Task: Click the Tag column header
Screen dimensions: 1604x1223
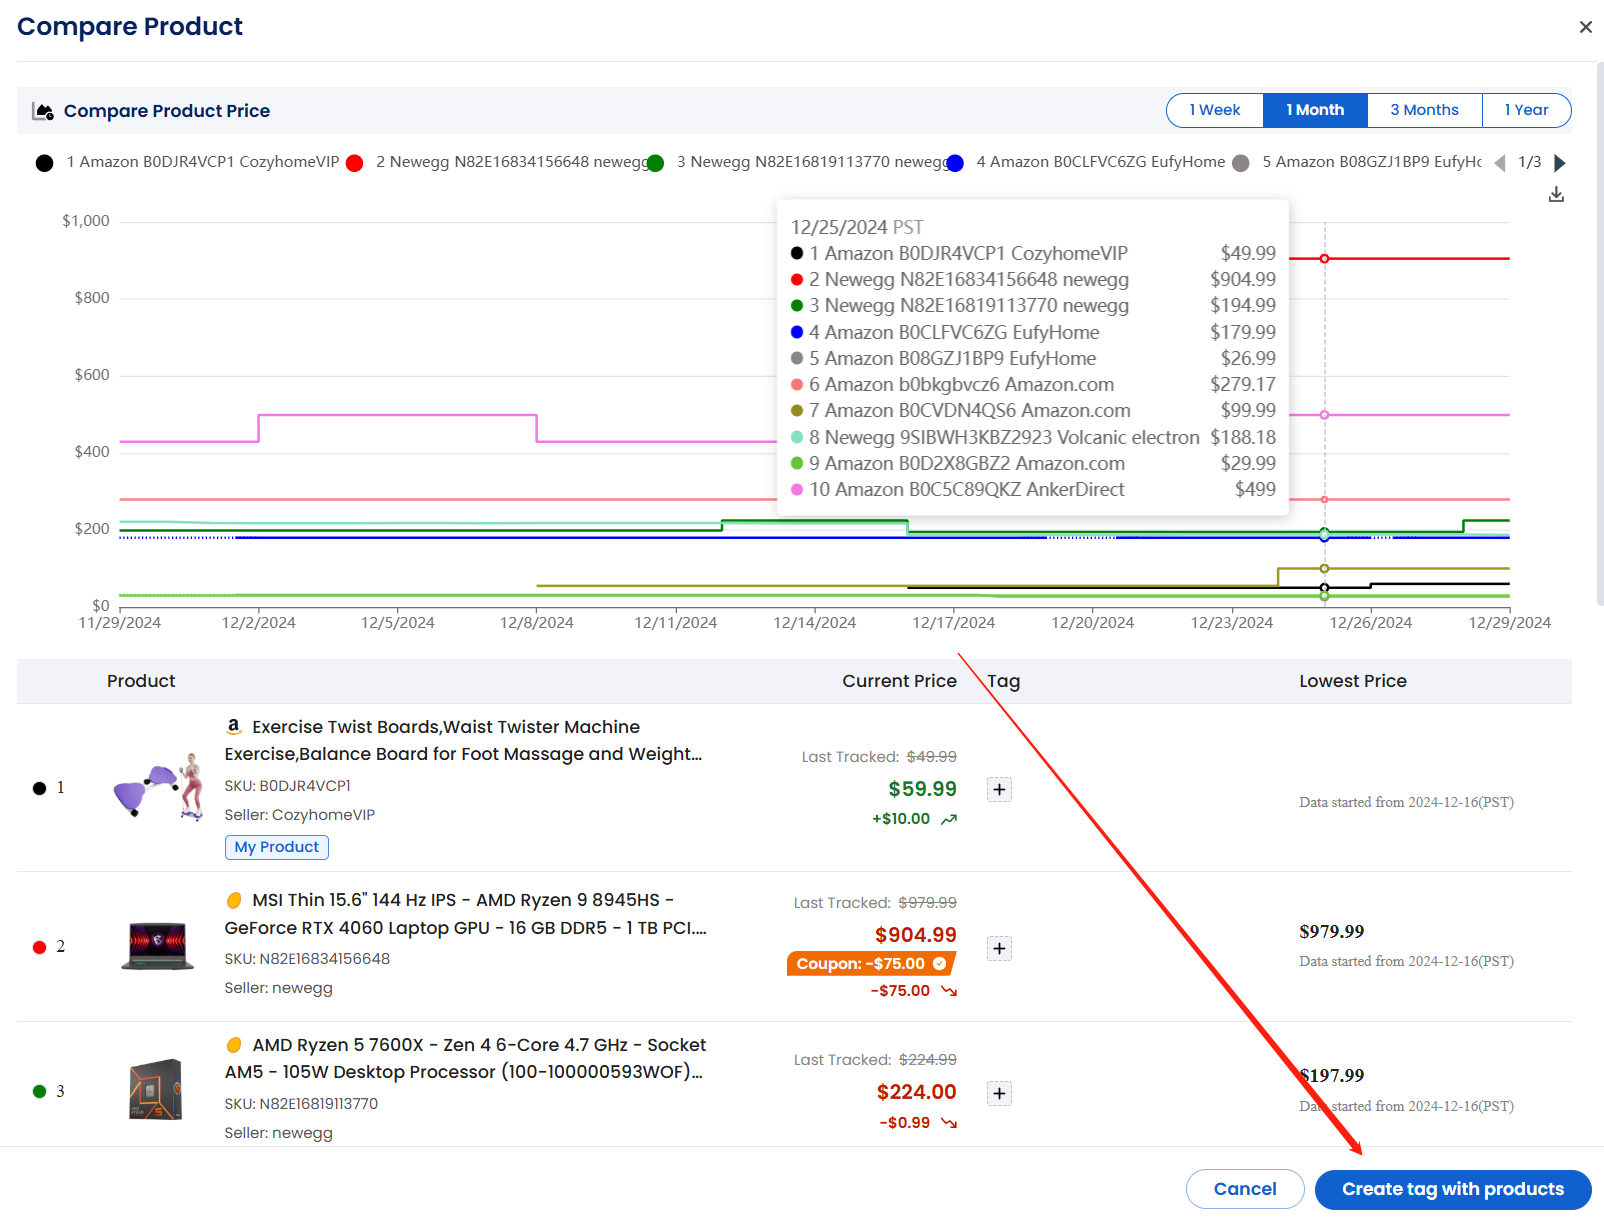Action: pyautogui.click(x=1003, y=681)
